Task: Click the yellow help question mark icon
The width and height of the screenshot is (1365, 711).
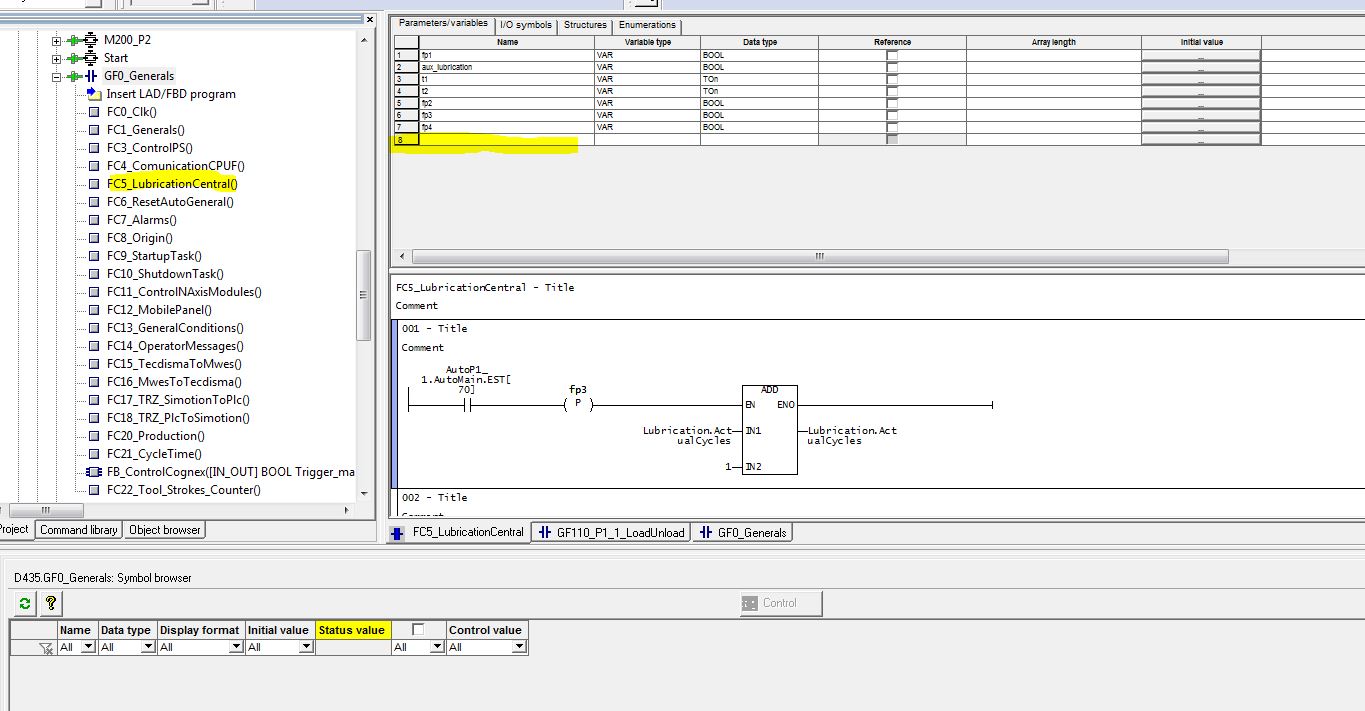Action: (51, 603)
